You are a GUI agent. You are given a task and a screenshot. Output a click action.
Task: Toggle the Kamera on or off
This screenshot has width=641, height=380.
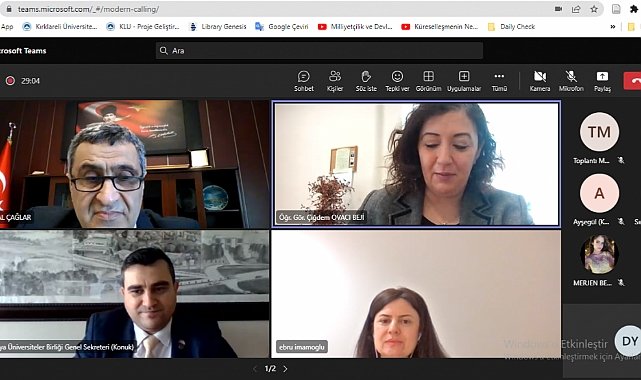click(x=540, y=80)
